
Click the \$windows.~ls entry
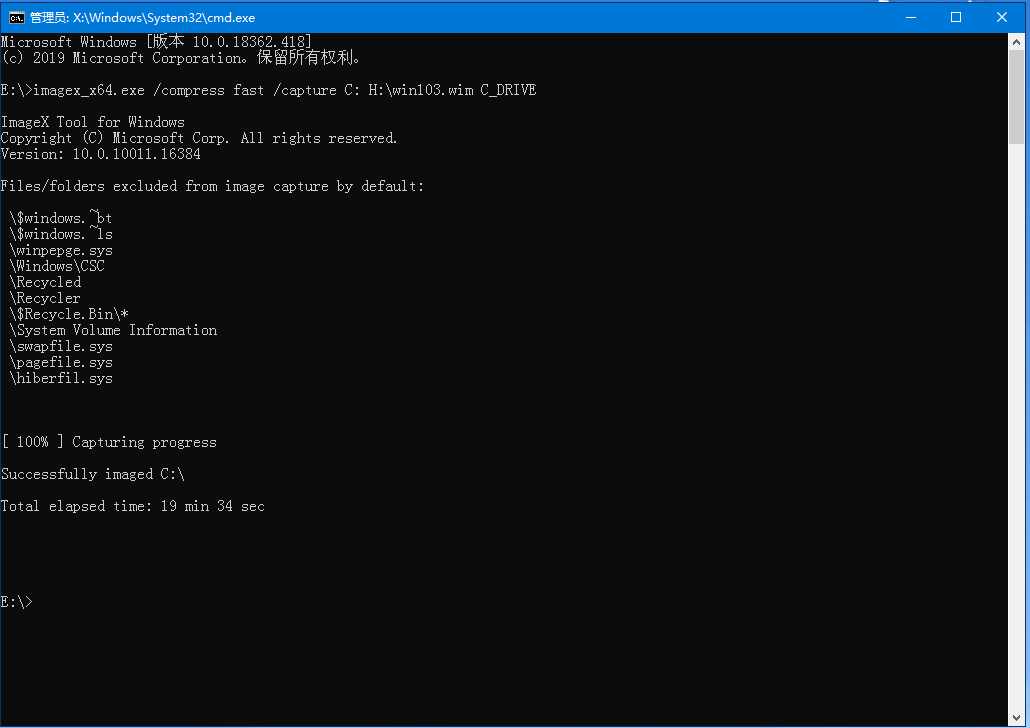(60, 235)
